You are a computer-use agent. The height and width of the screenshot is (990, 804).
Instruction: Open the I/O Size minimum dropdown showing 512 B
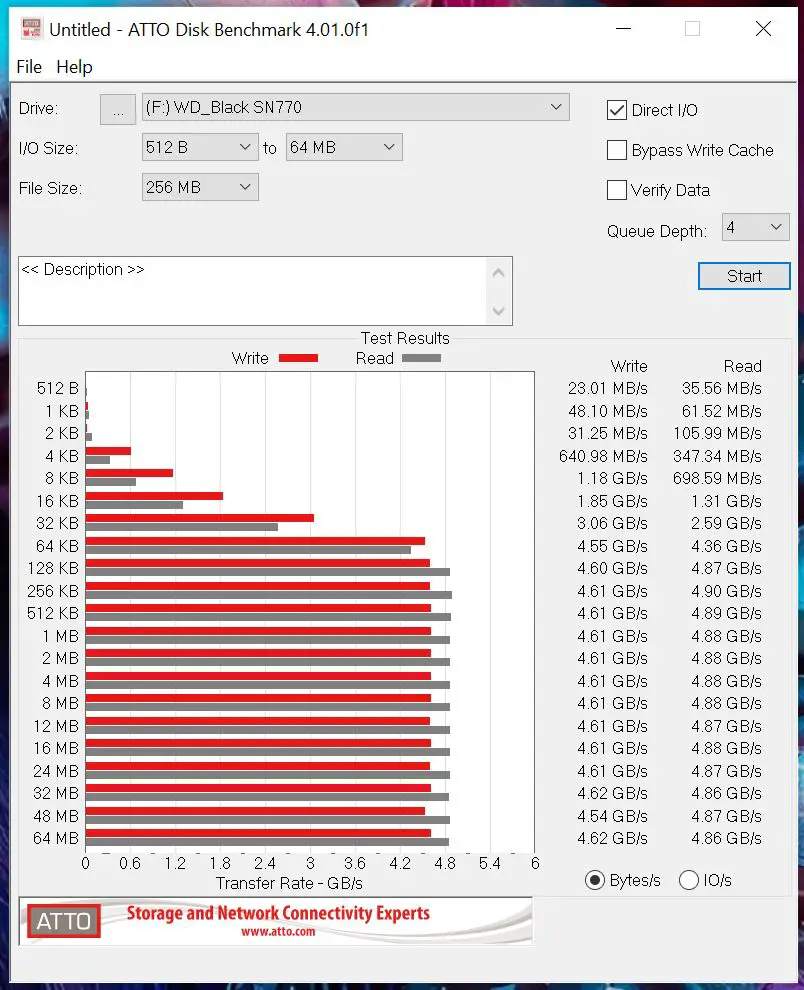tap(200, 148)
